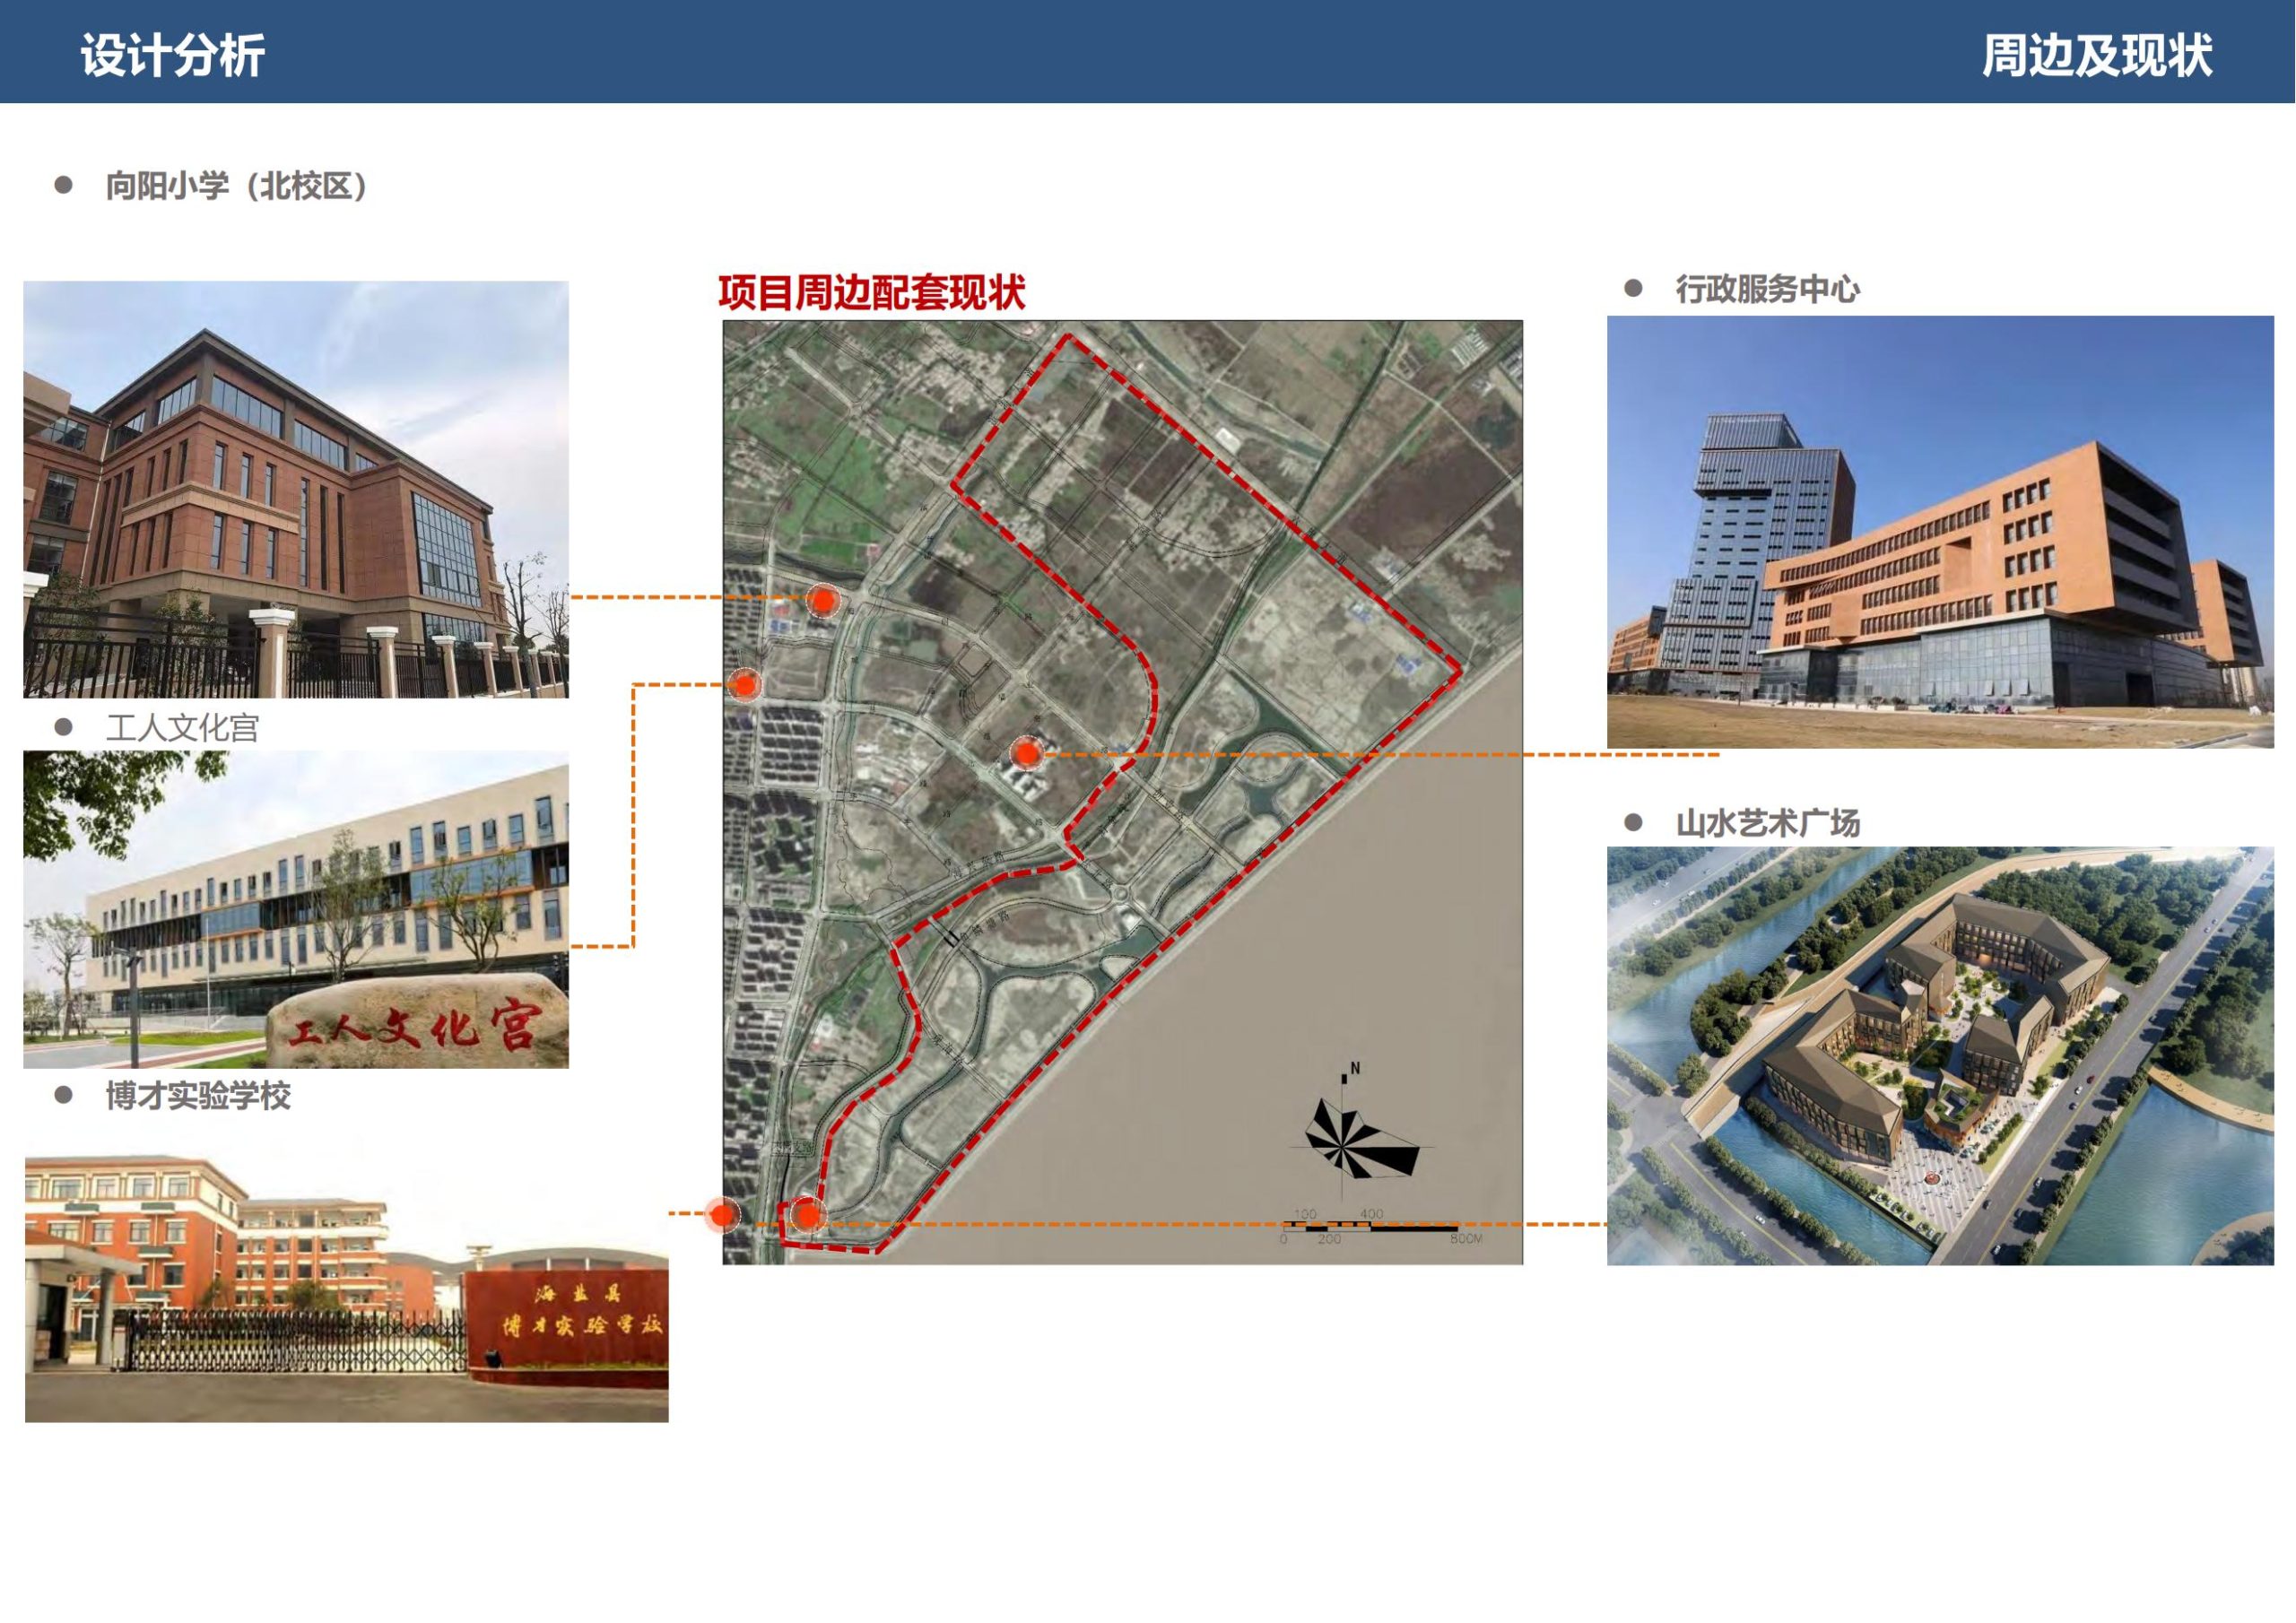
Task: Click the bullet dot beside 行政服务中心
Action: [x=1633, y=288]
